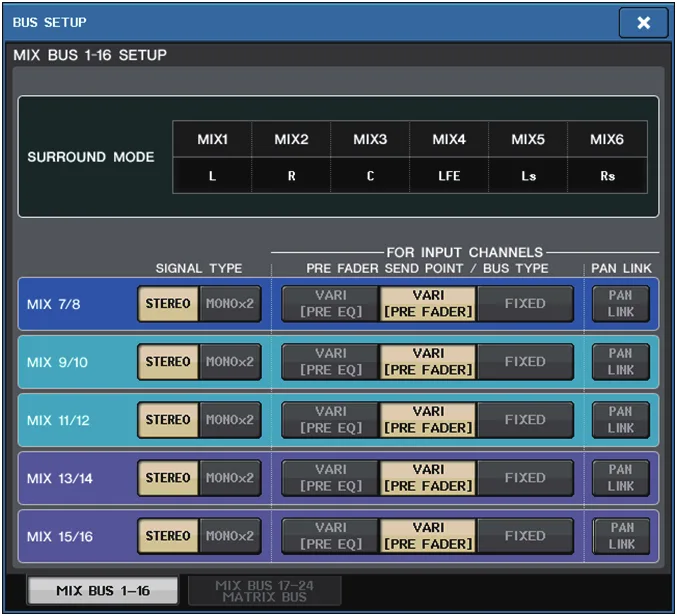
Task: Click the MIX6 surround header cell
Action: pyautogui.click(x=607, y=139)
